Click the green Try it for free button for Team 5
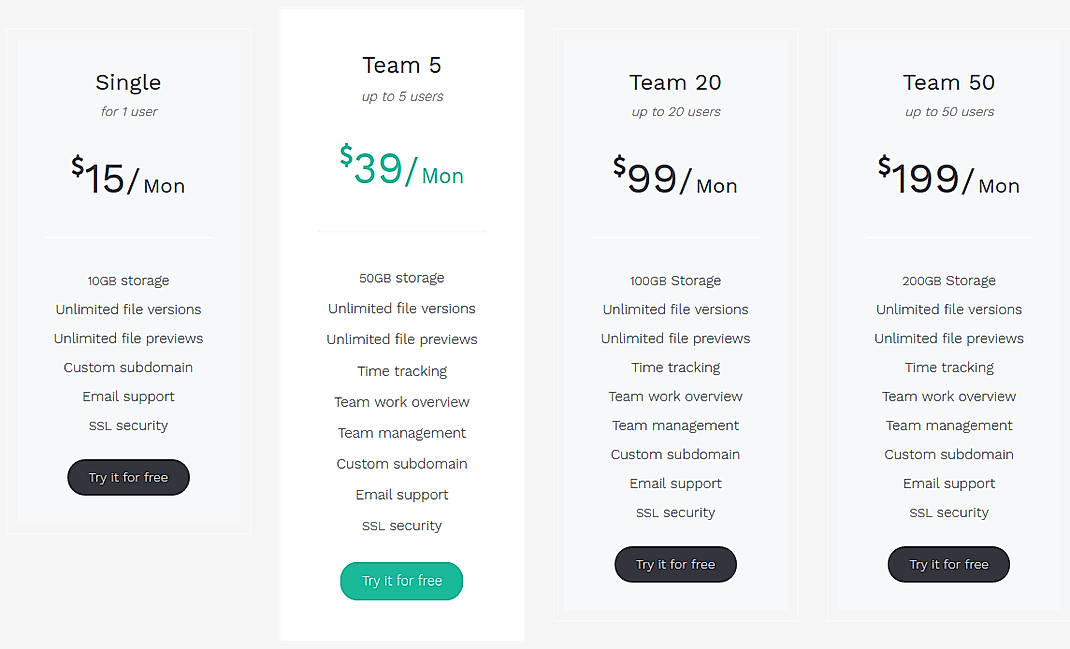This screenshot has height=649, width=1070. coord(401,581)
